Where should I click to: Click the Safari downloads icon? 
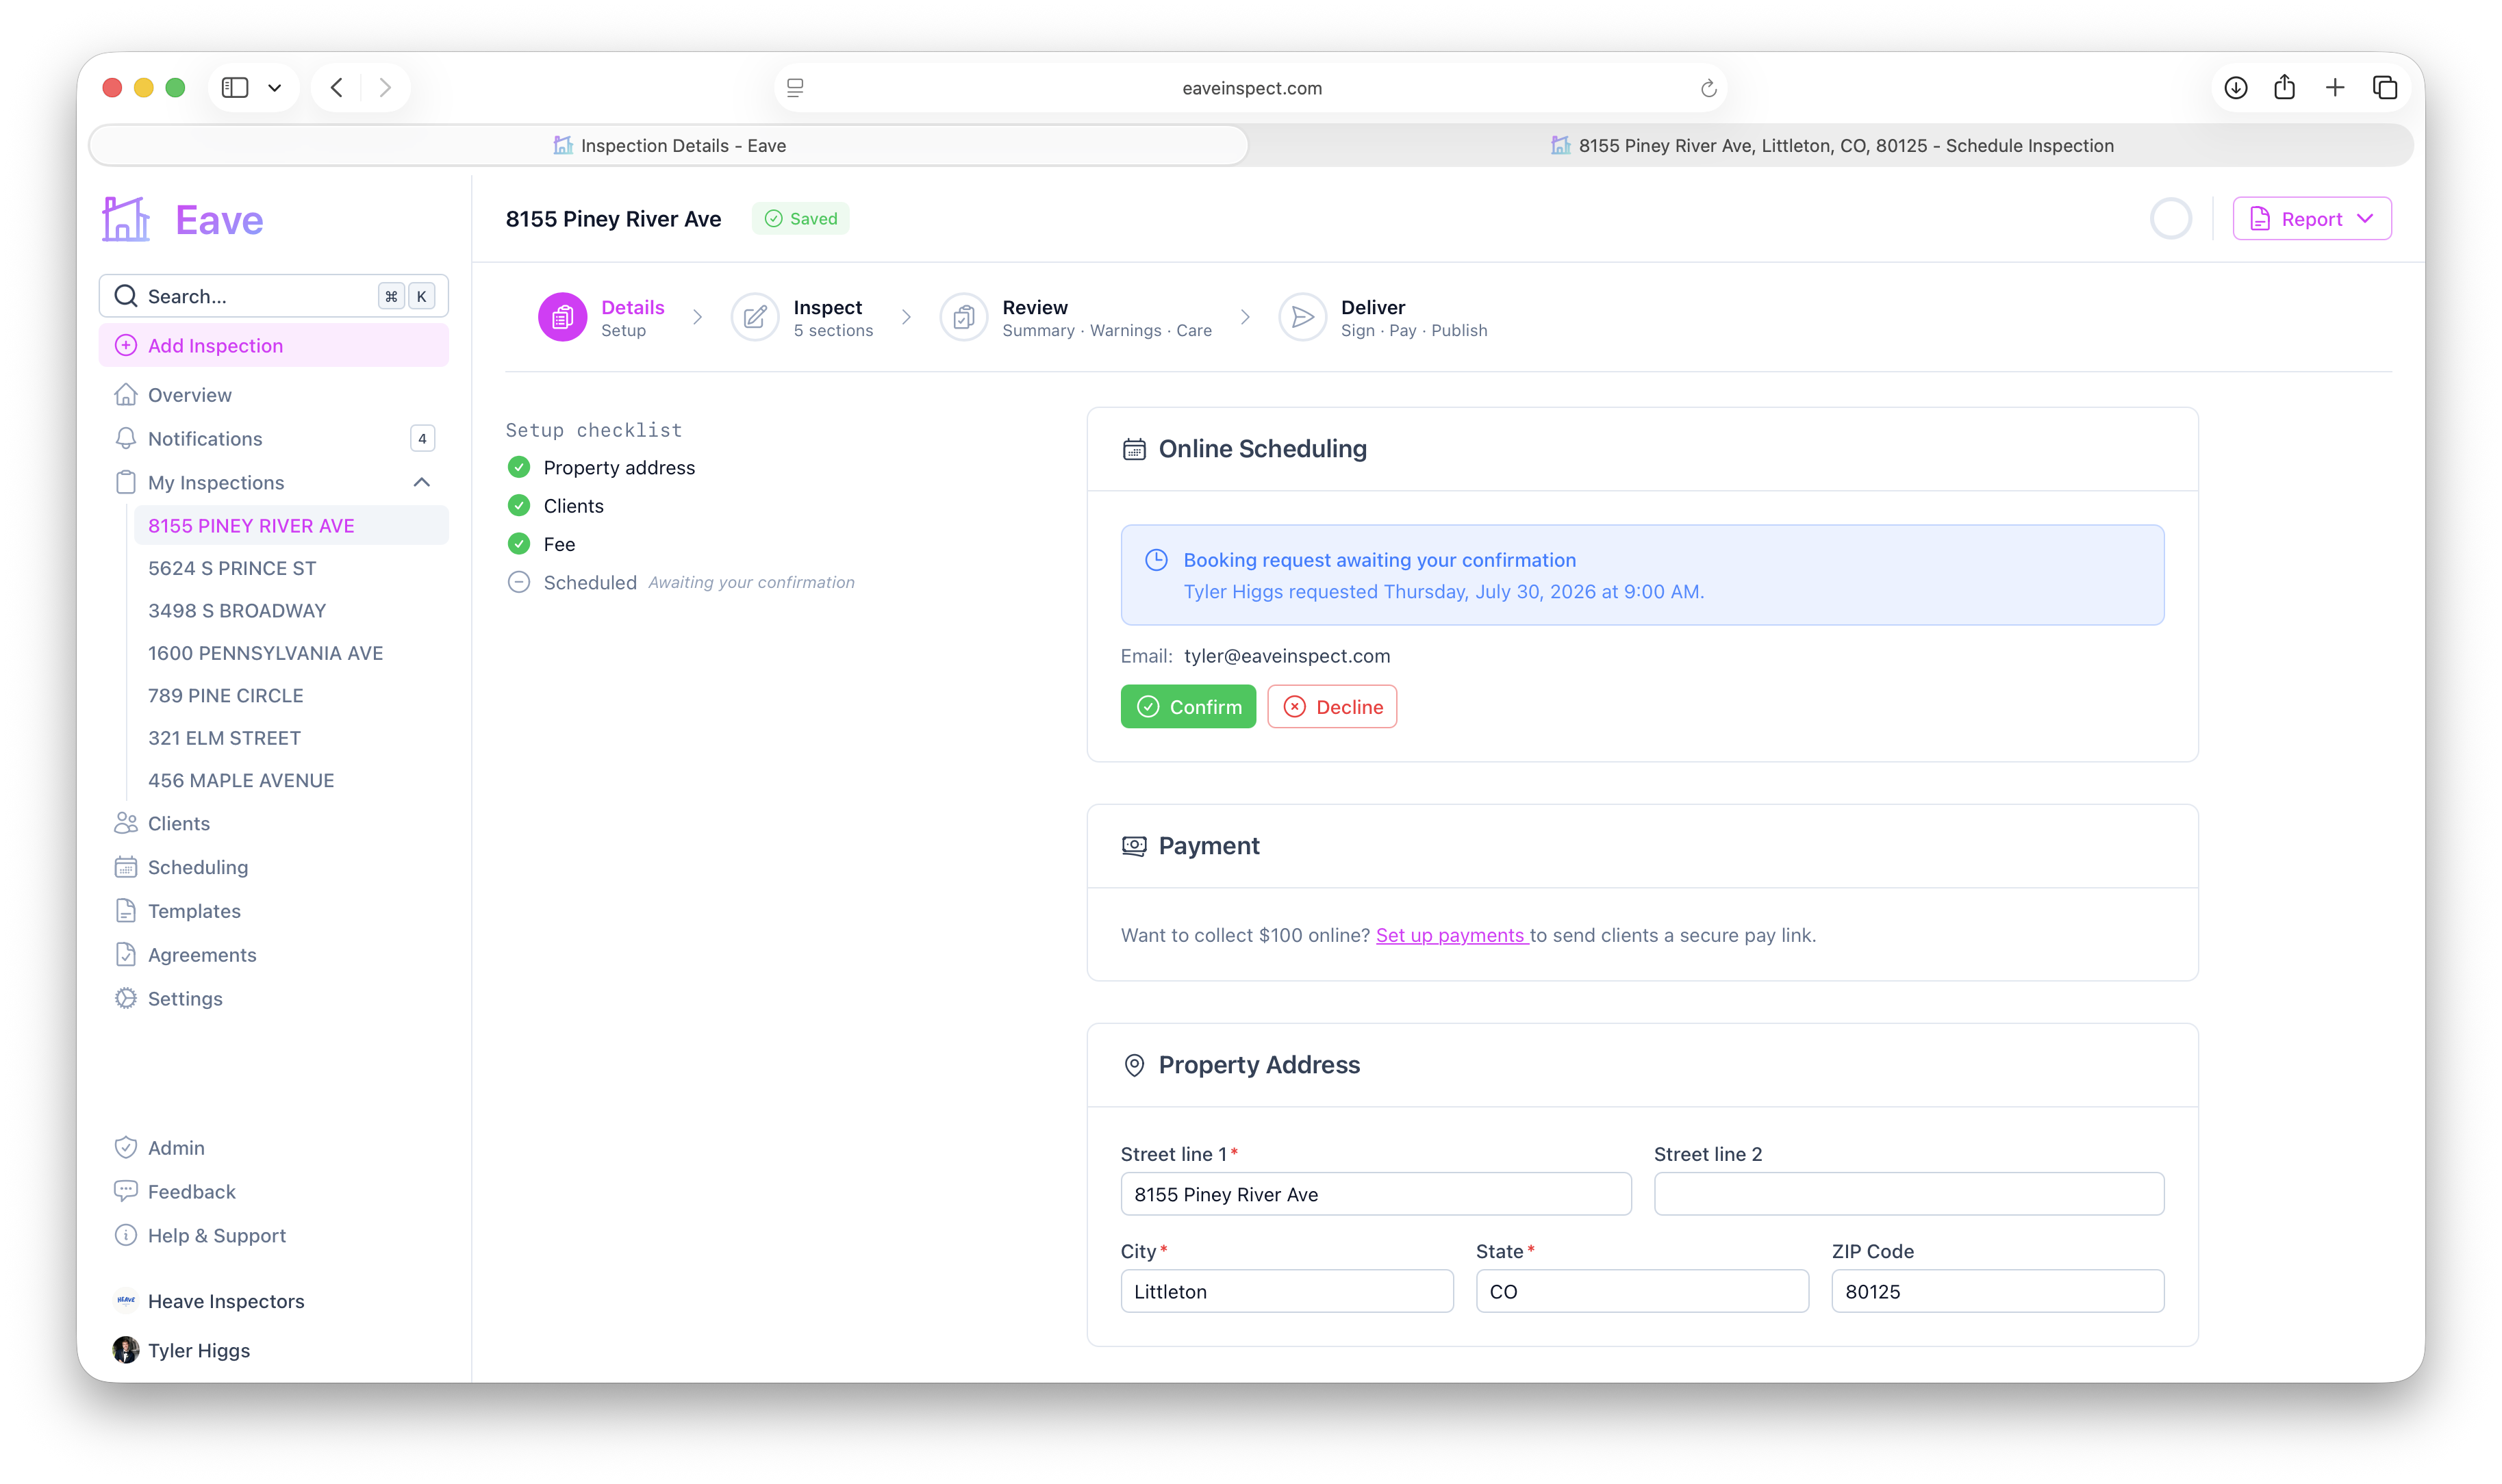pyautogui.click(x=2236, y=88)
